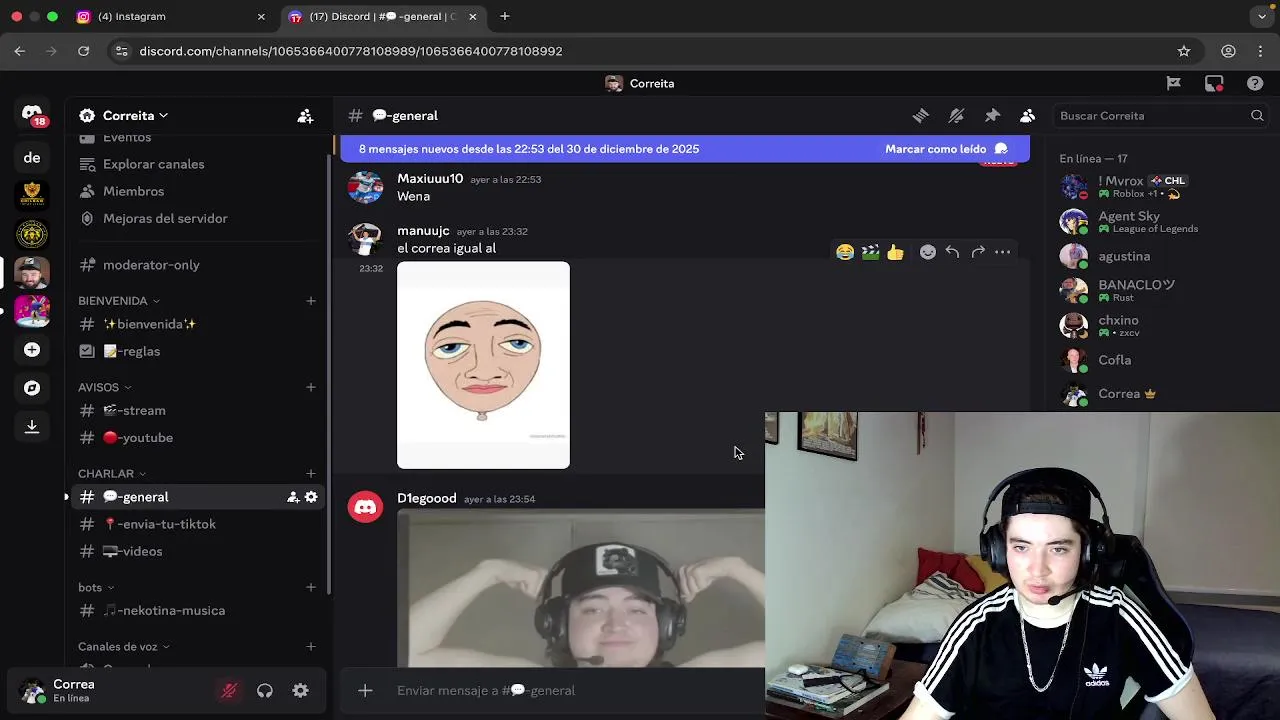Click Download apps icon in server bar
Screen dimensions: 1280x720
pos(32,426)
